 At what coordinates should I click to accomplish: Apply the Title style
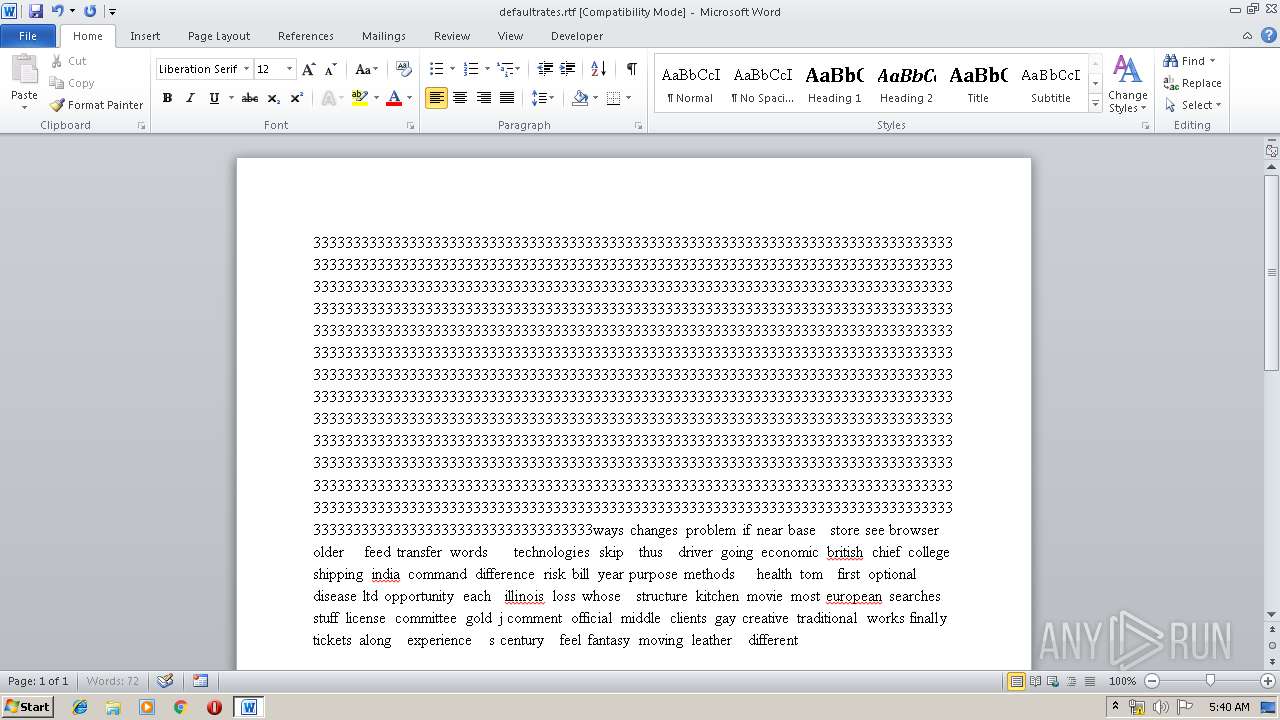978,84
